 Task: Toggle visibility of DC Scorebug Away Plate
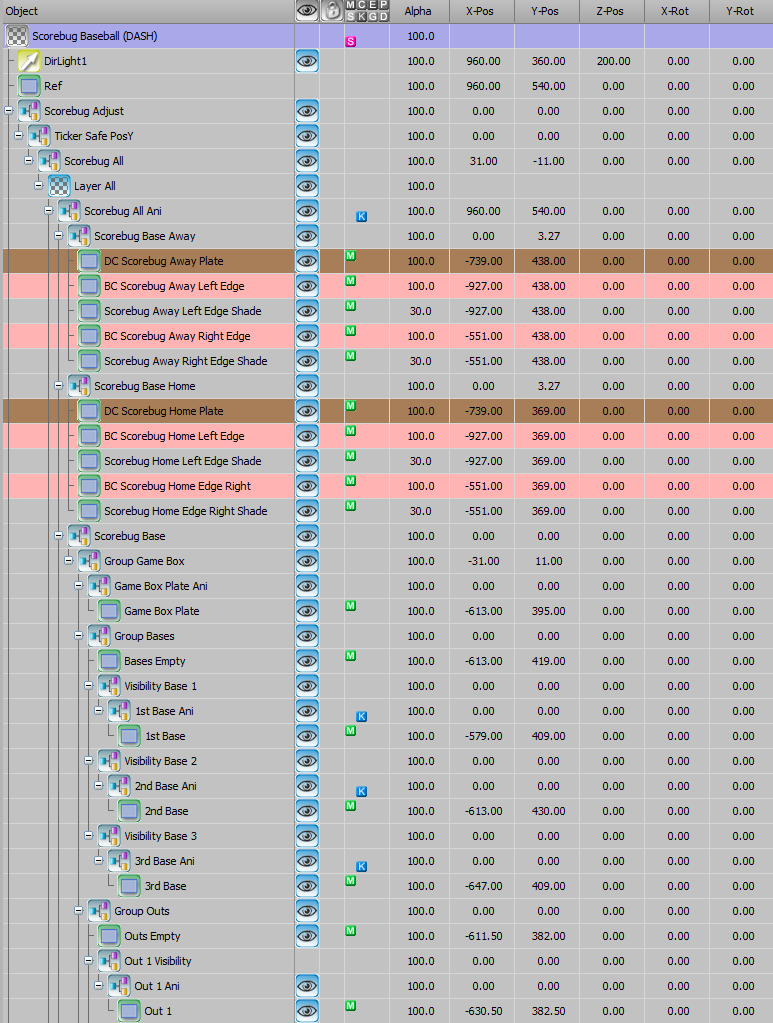pos(307,261)
